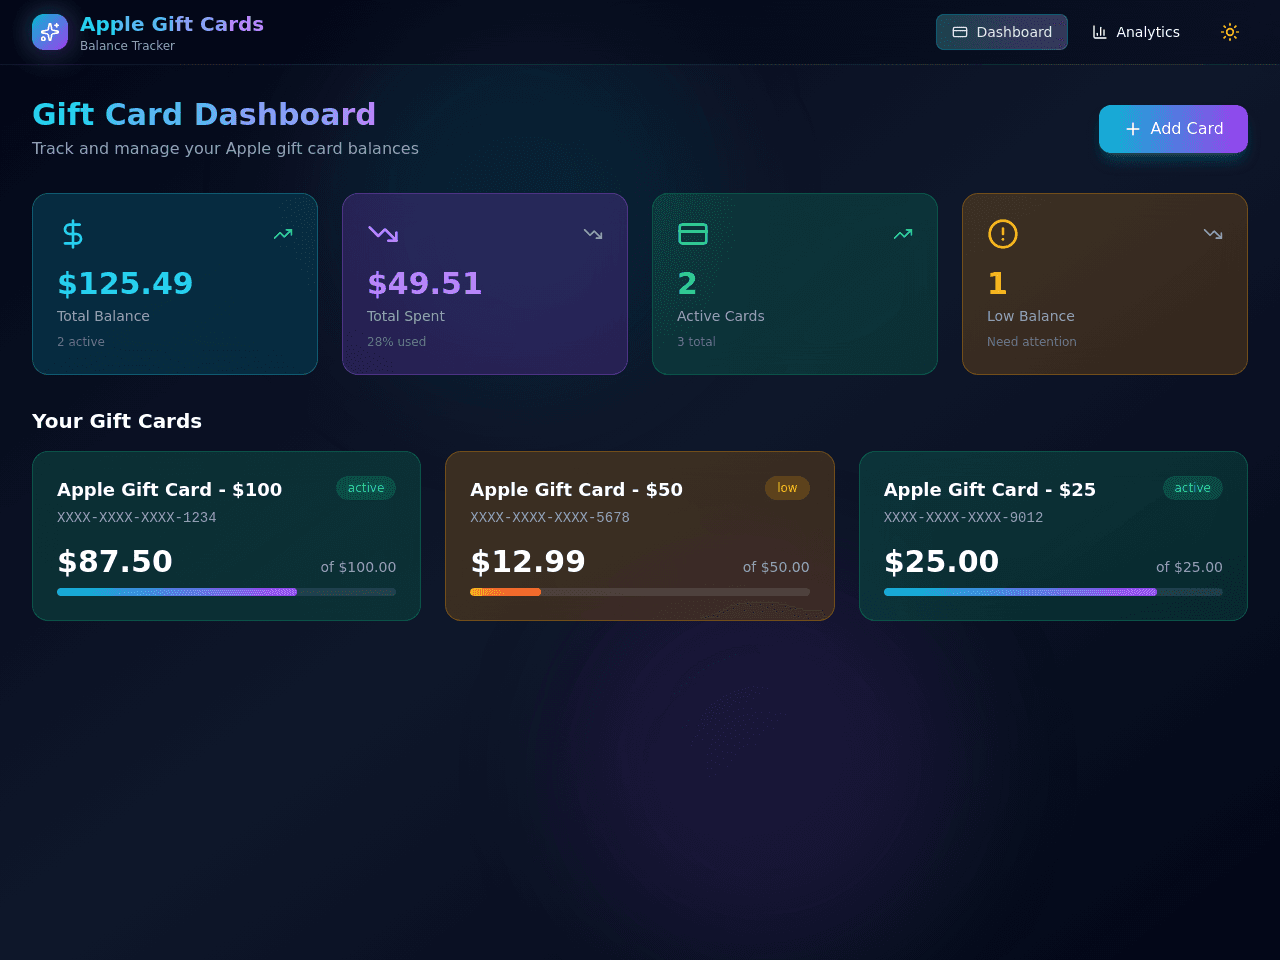
Task: Switch to the Analytics tab
Action: (x=1136, y=32)
